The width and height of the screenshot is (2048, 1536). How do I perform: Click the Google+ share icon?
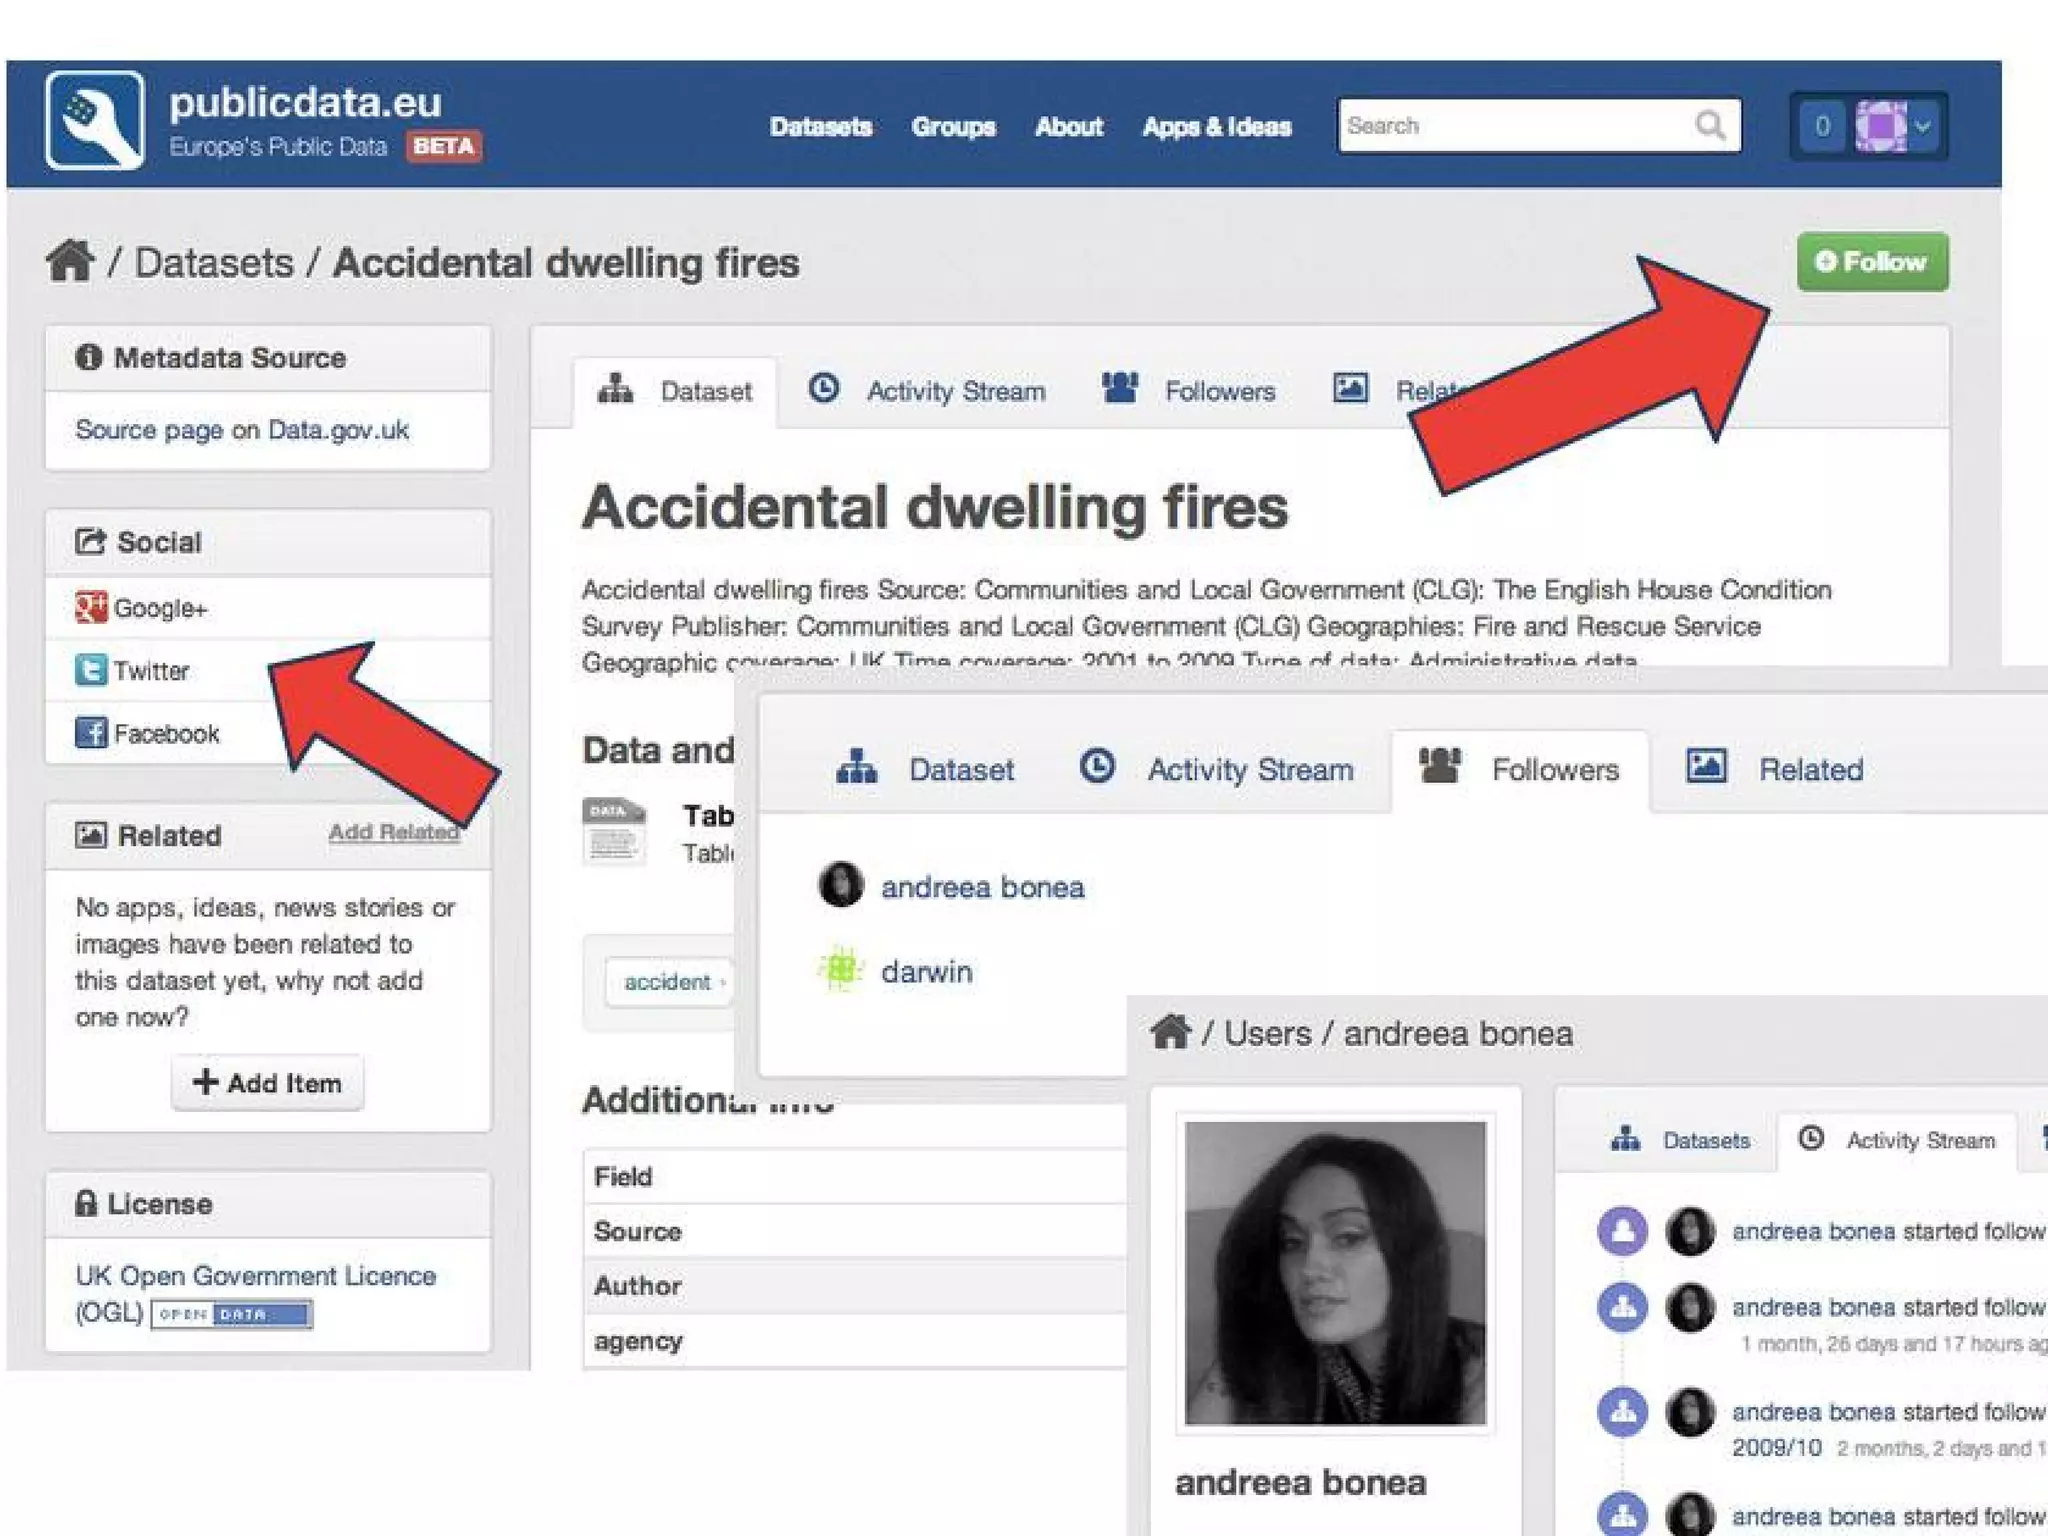point(91,607)
